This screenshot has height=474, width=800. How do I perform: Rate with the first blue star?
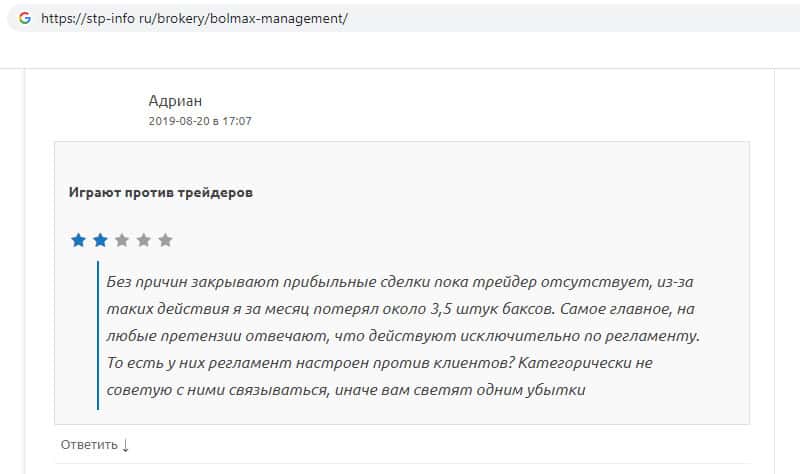point(78,240)
